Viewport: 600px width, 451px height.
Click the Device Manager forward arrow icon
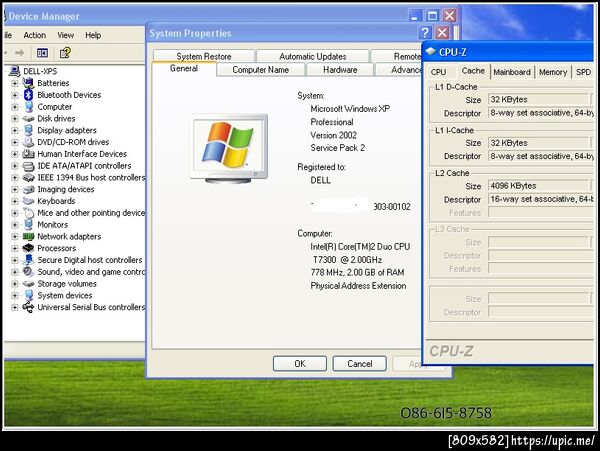[19, 52]
